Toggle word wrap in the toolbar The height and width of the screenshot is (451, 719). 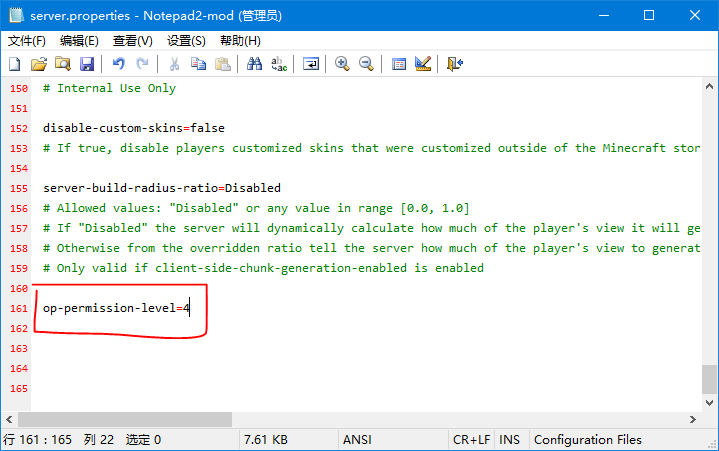tap(311, 64)
